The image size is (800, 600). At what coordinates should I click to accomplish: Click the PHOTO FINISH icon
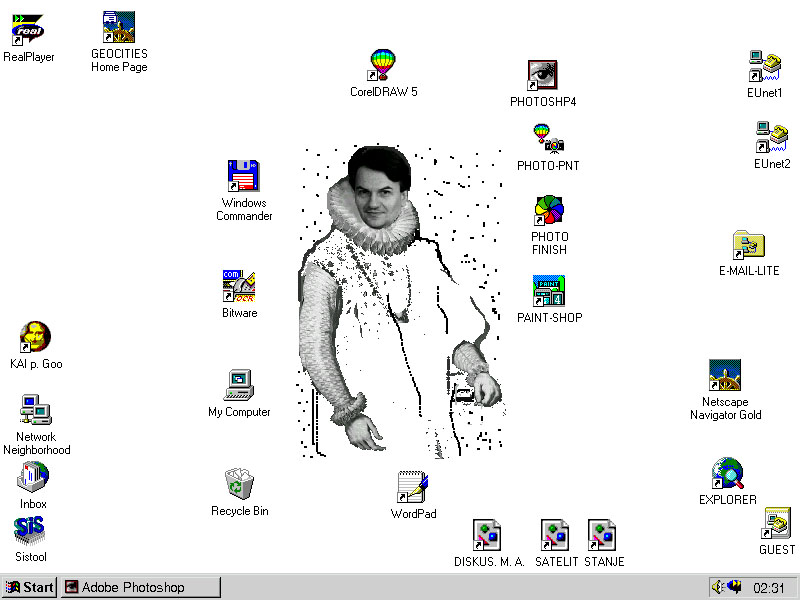point(549,212)
